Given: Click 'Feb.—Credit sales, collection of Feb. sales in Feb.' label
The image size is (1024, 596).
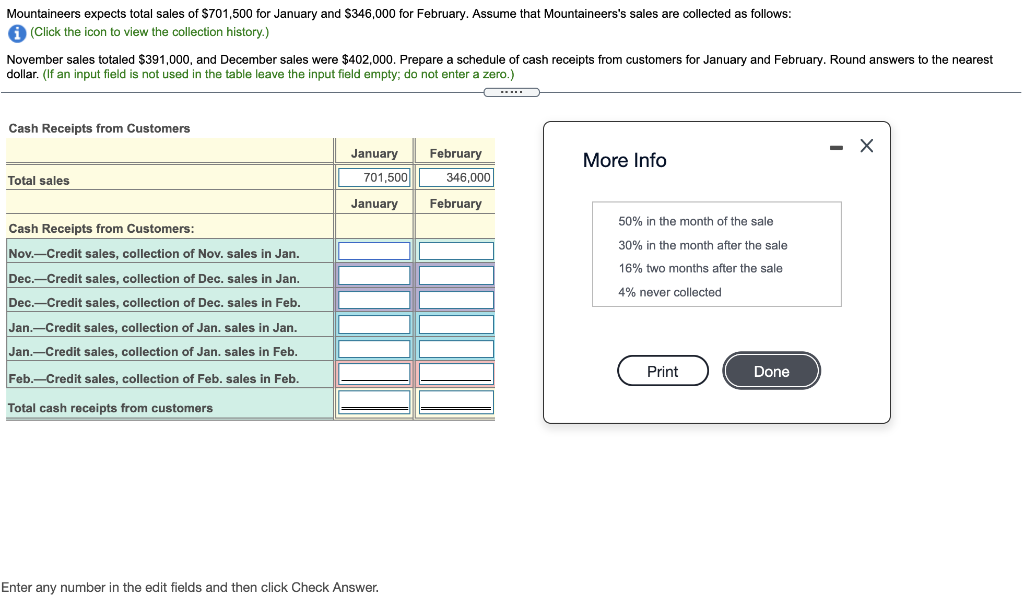Looking at the screenshot, I should 154,379.
